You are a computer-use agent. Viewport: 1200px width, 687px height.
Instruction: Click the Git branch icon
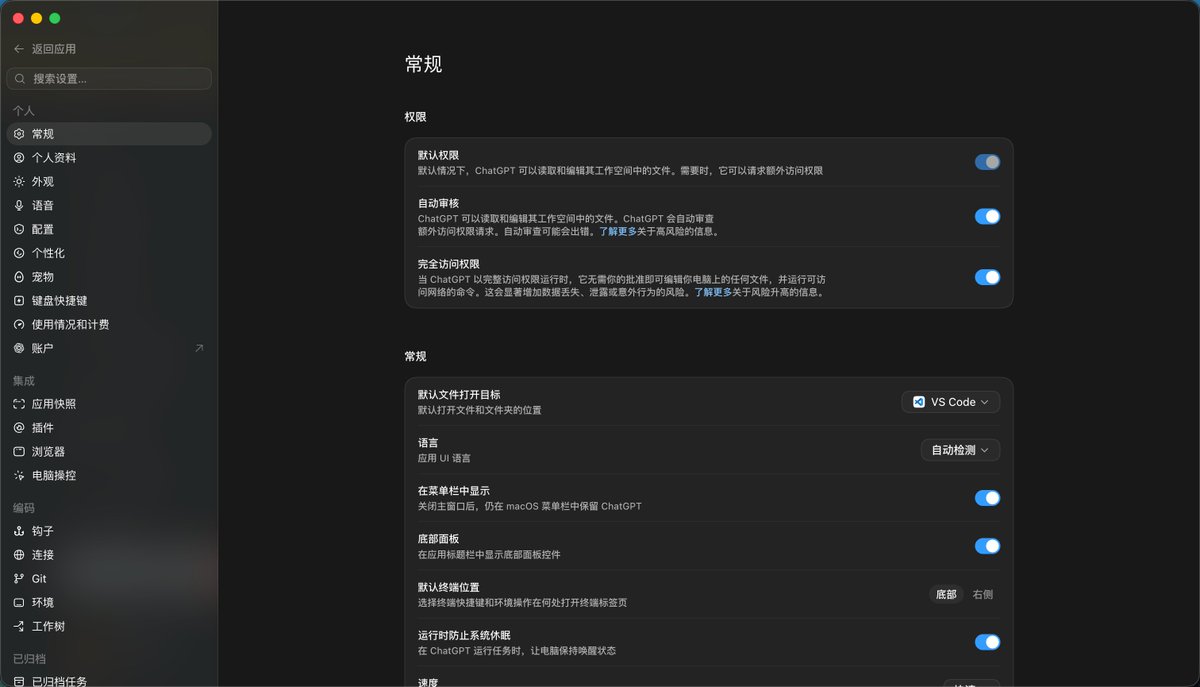pos(19,579)
